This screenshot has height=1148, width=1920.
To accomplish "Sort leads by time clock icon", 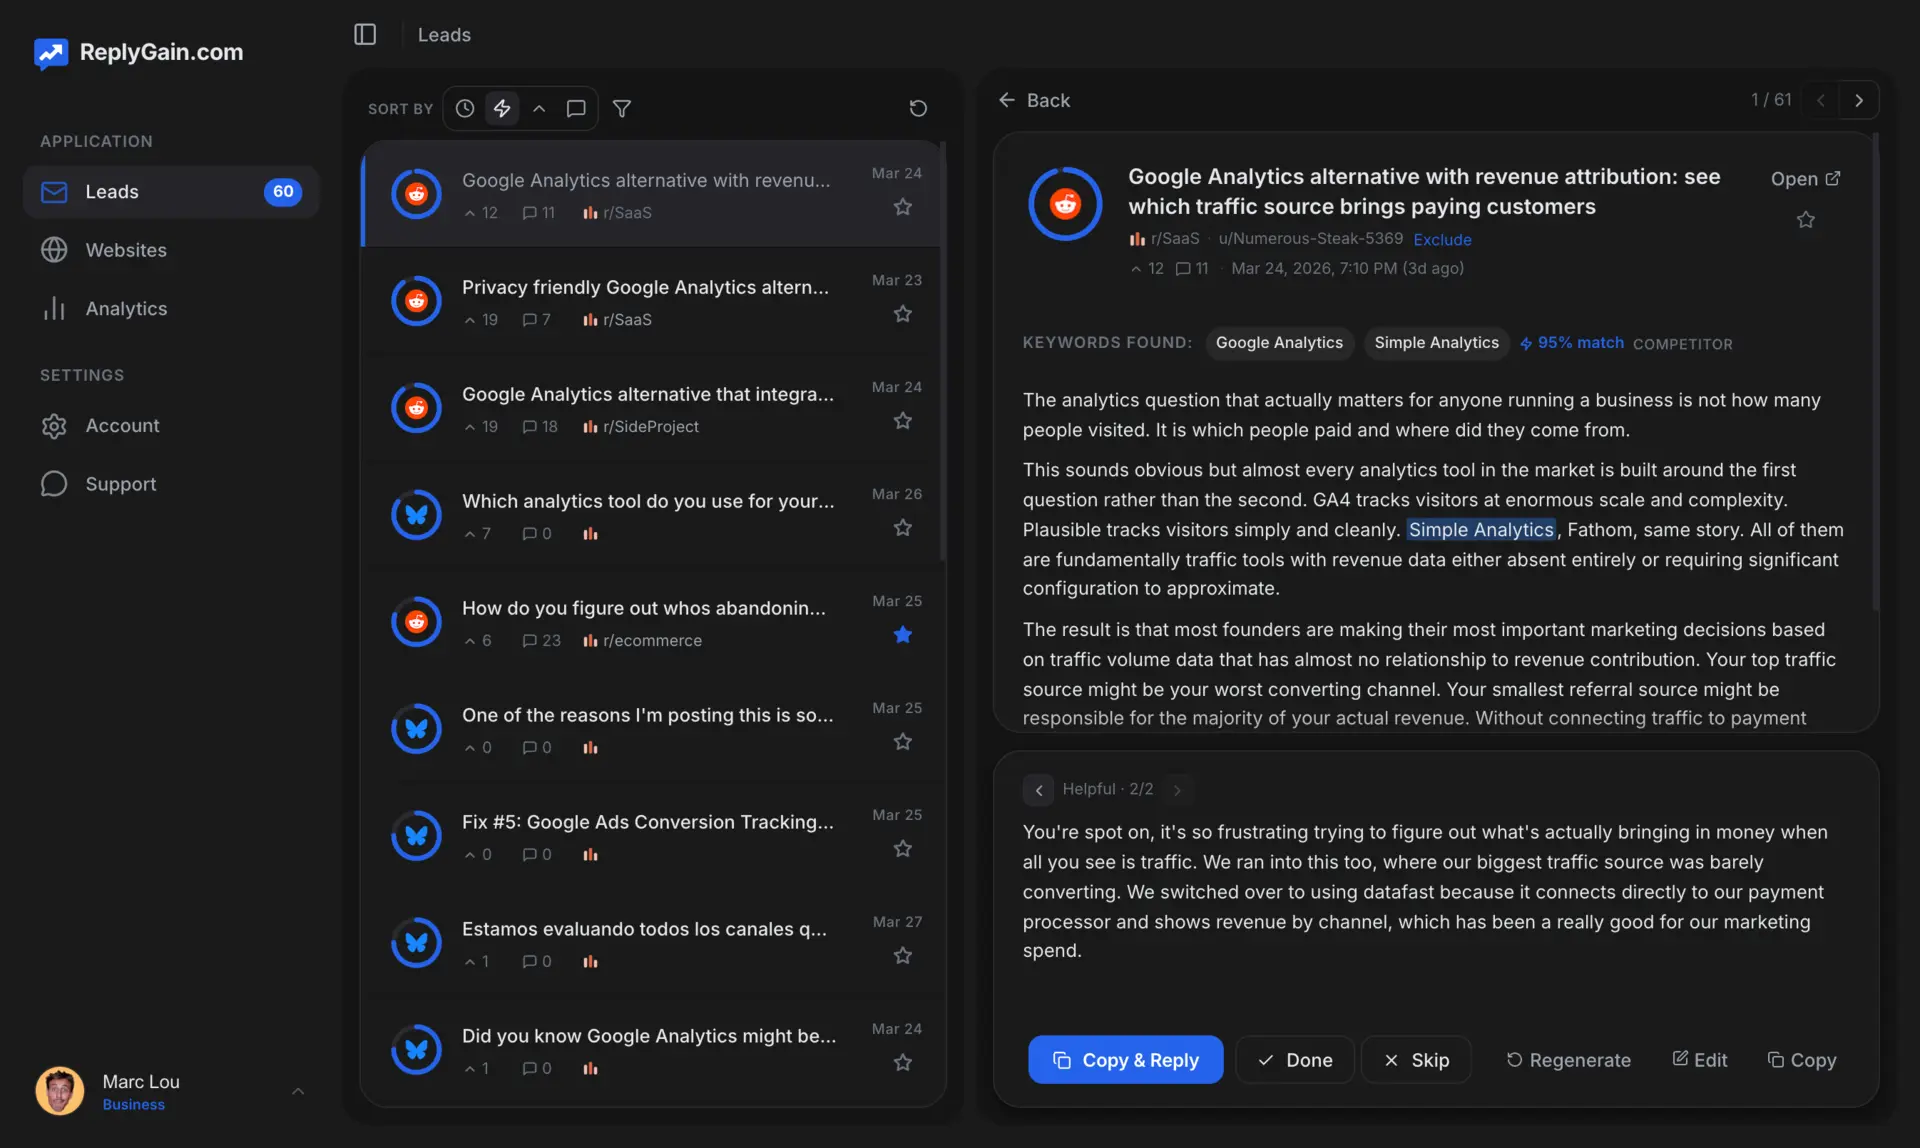I will pos(465,108).
